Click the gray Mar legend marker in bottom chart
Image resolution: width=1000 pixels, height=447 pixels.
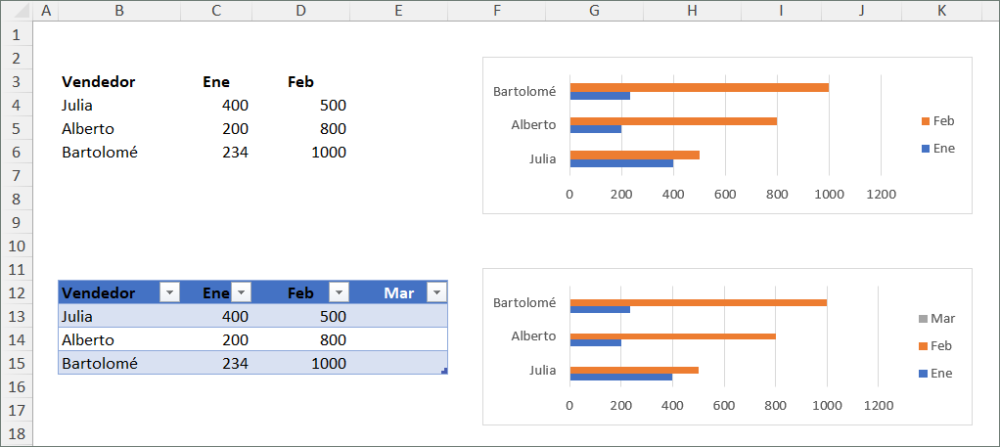923,319
